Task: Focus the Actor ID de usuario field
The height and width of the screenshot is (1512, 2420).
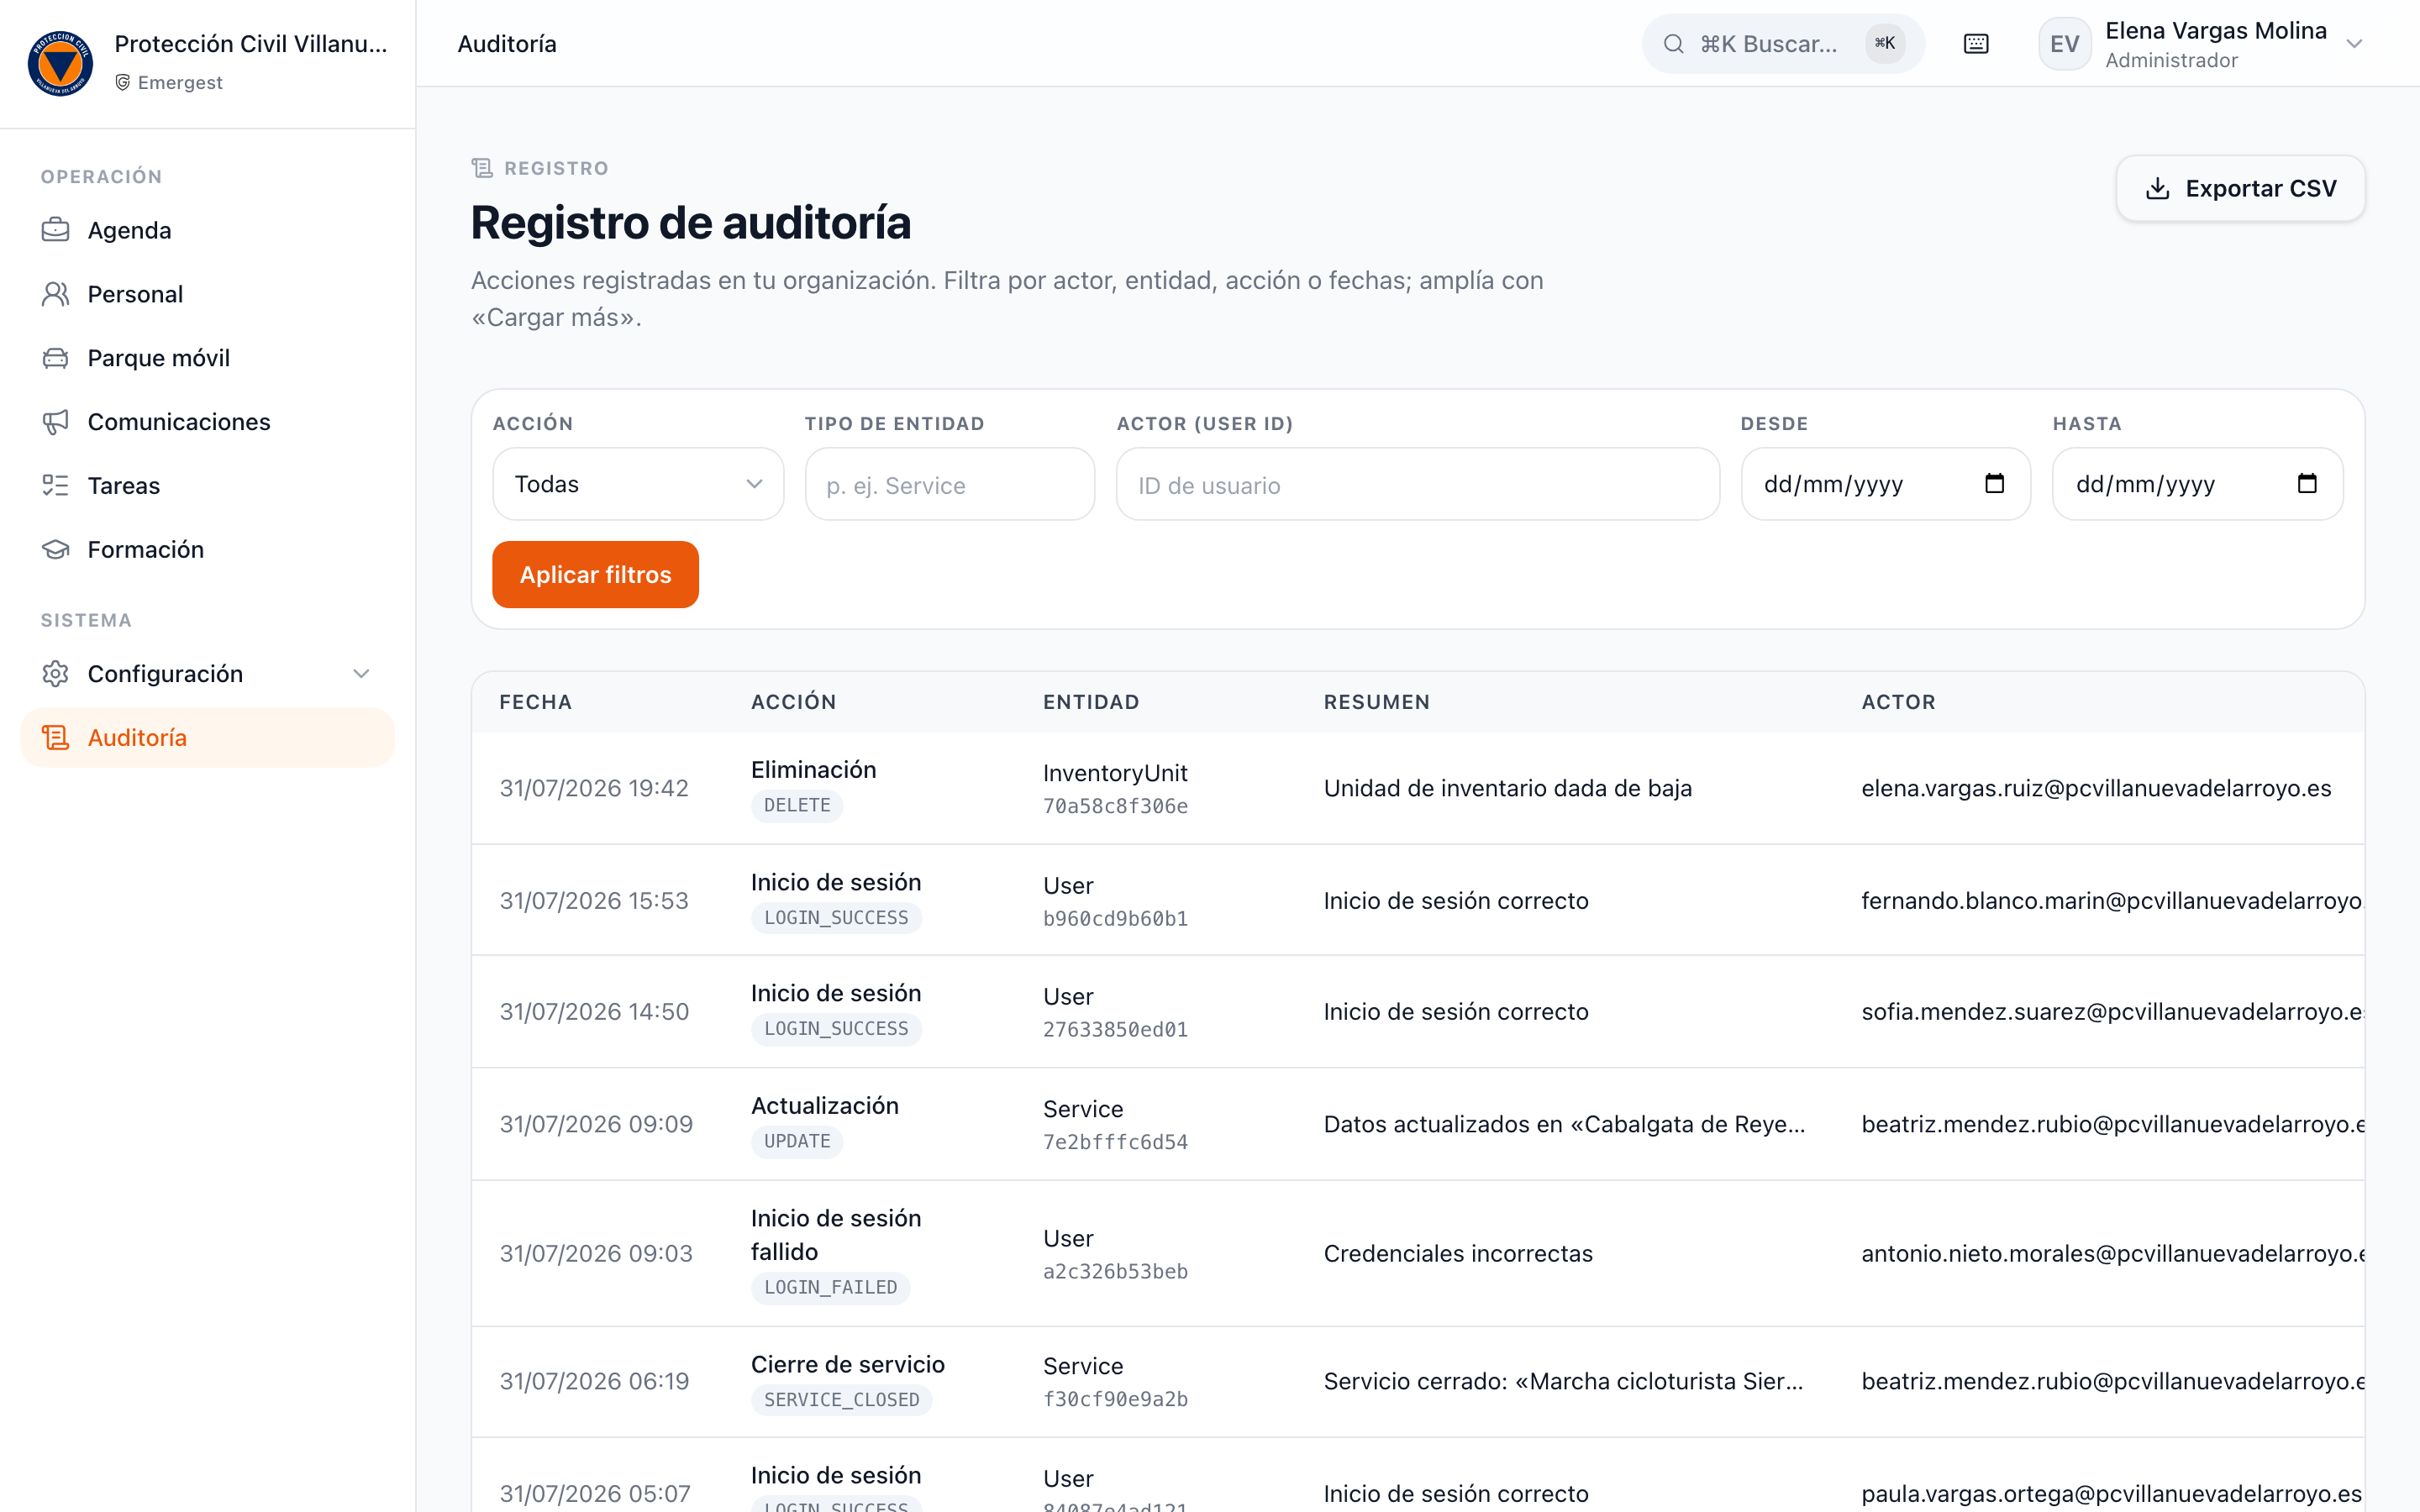Action: pyautogui.click(x=1418, y=485)
